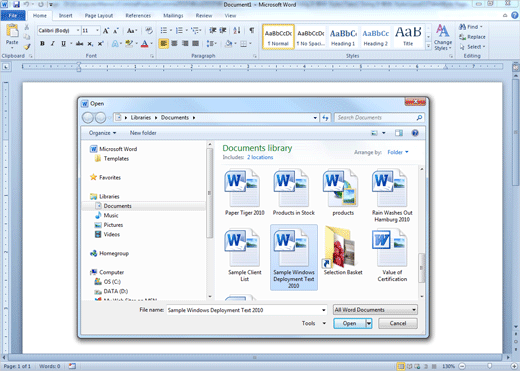Click the Multilevel List icon

pyautogui.click(x=196, y=31)
